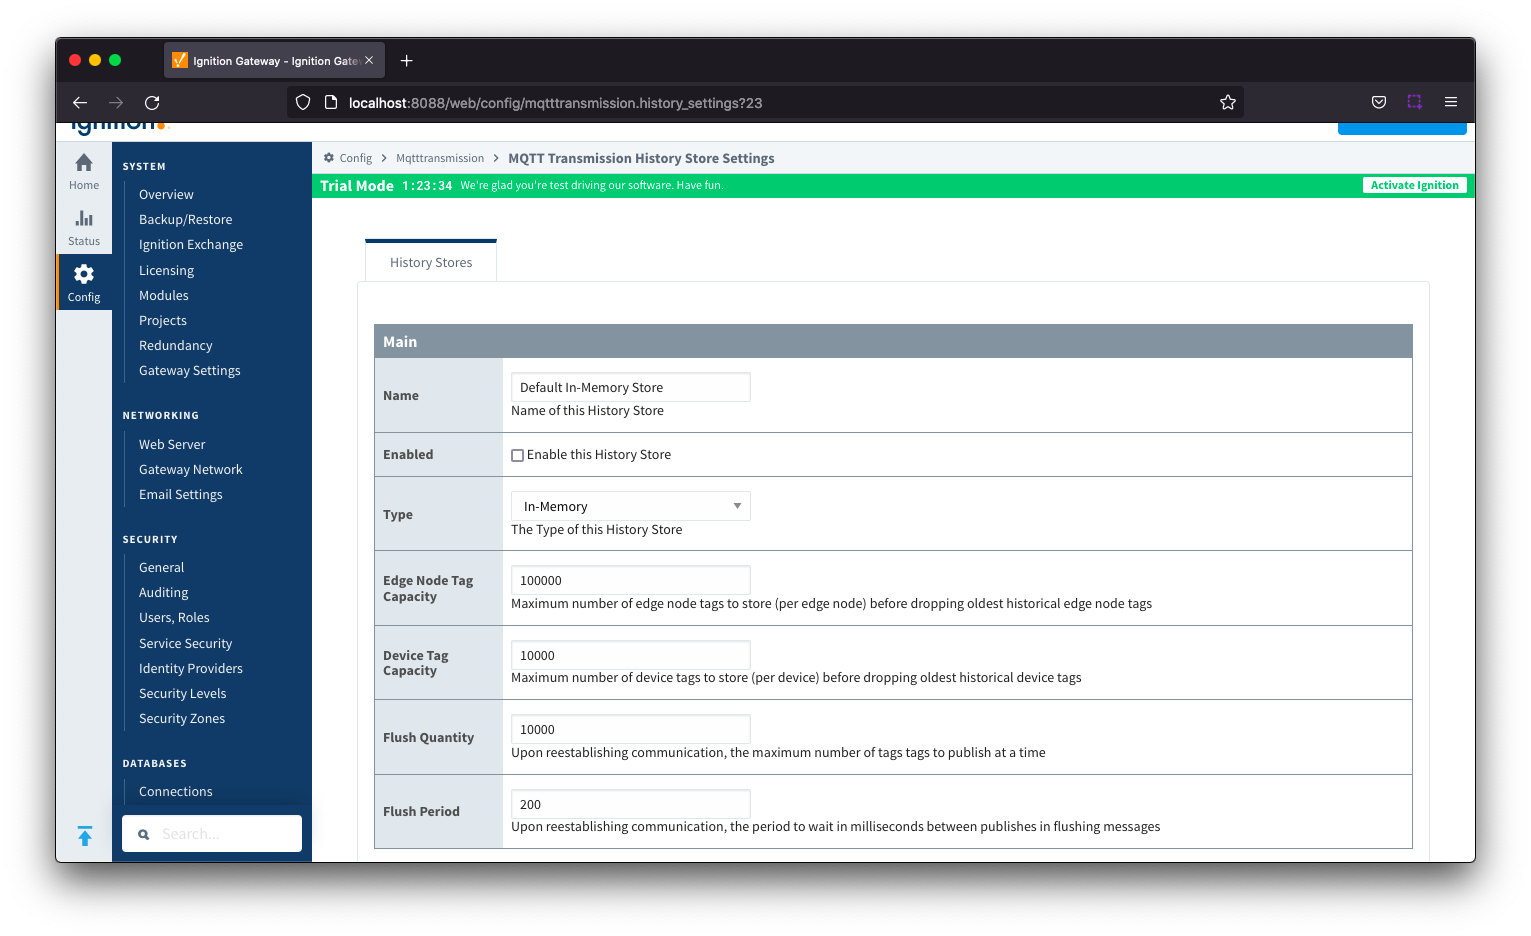The width and height of the screenshot is (1531, 936).
Task: Open database Connections page
Action: pyautogui.click(x=176, y=791)
